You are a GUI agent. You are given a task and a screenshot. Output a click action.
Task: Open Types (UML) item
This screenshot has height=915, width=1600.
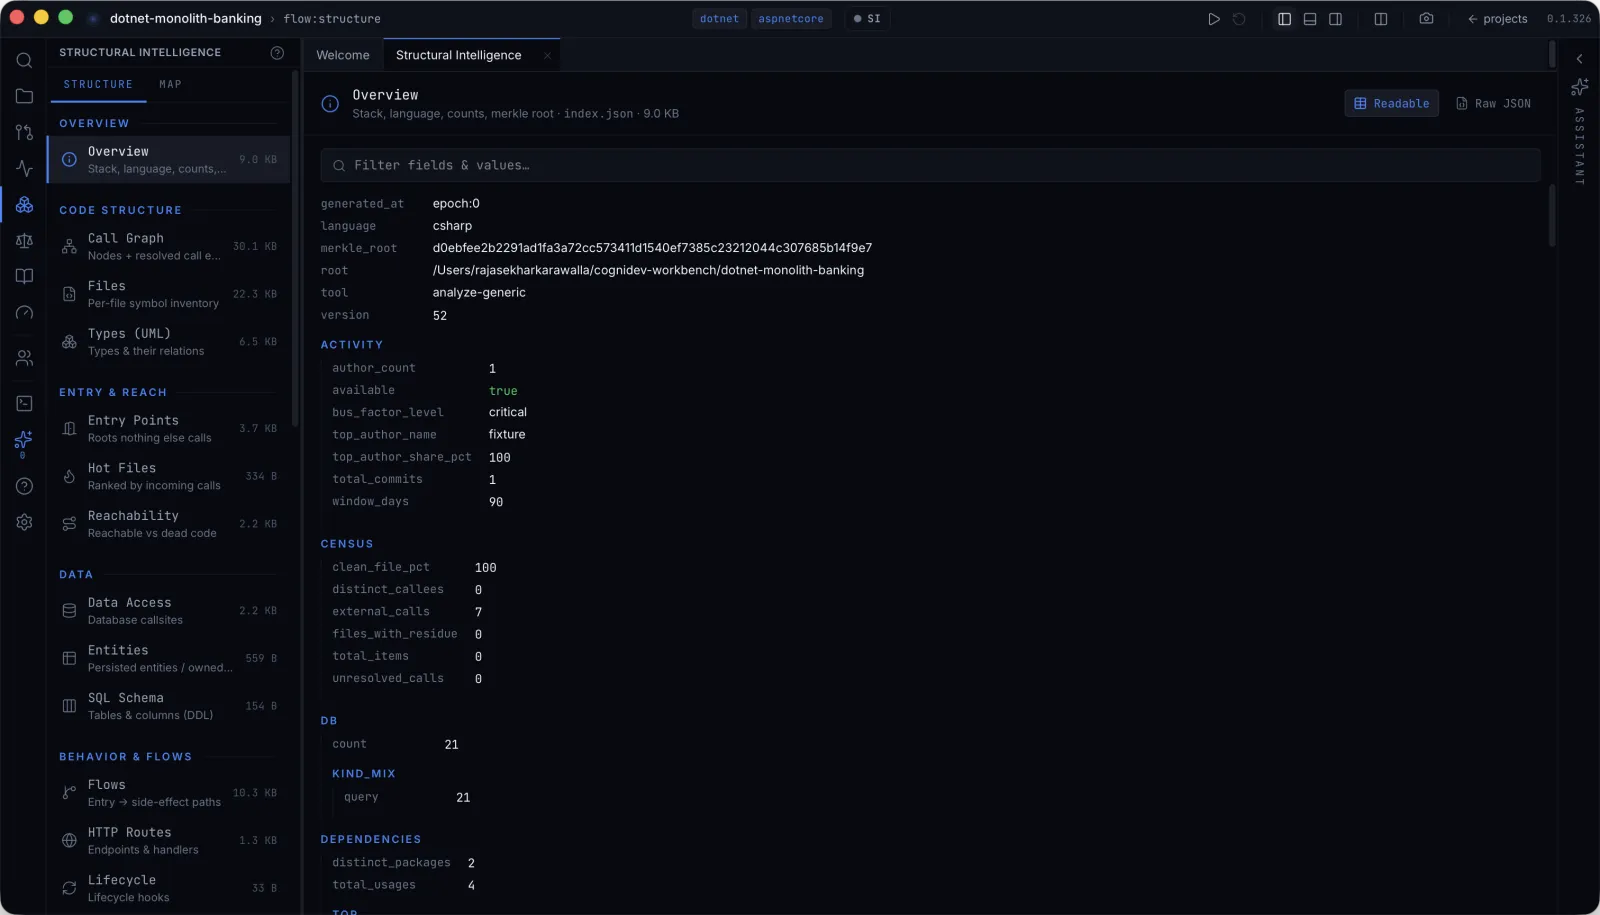click(168, 342)
